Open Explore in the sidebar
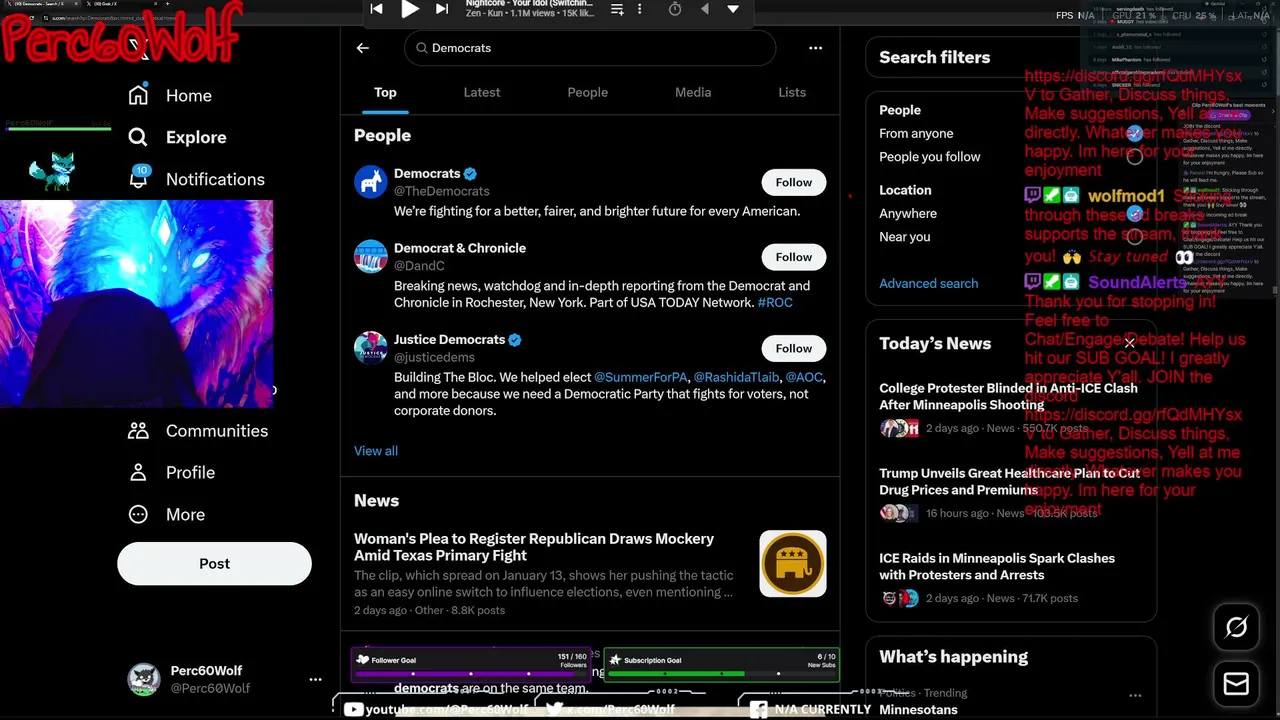 177,137
